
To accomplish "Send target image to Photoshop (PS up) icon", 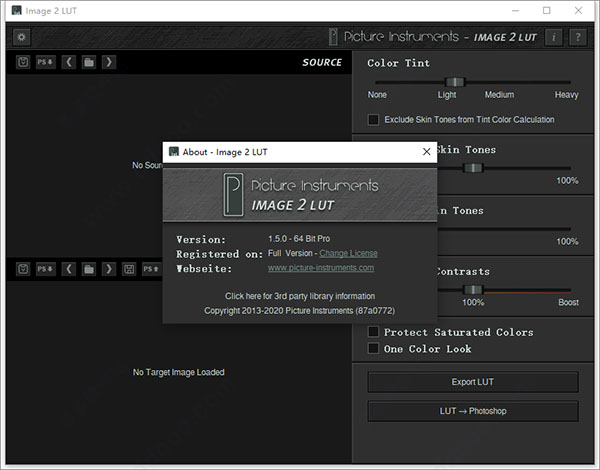I will 152,269.
